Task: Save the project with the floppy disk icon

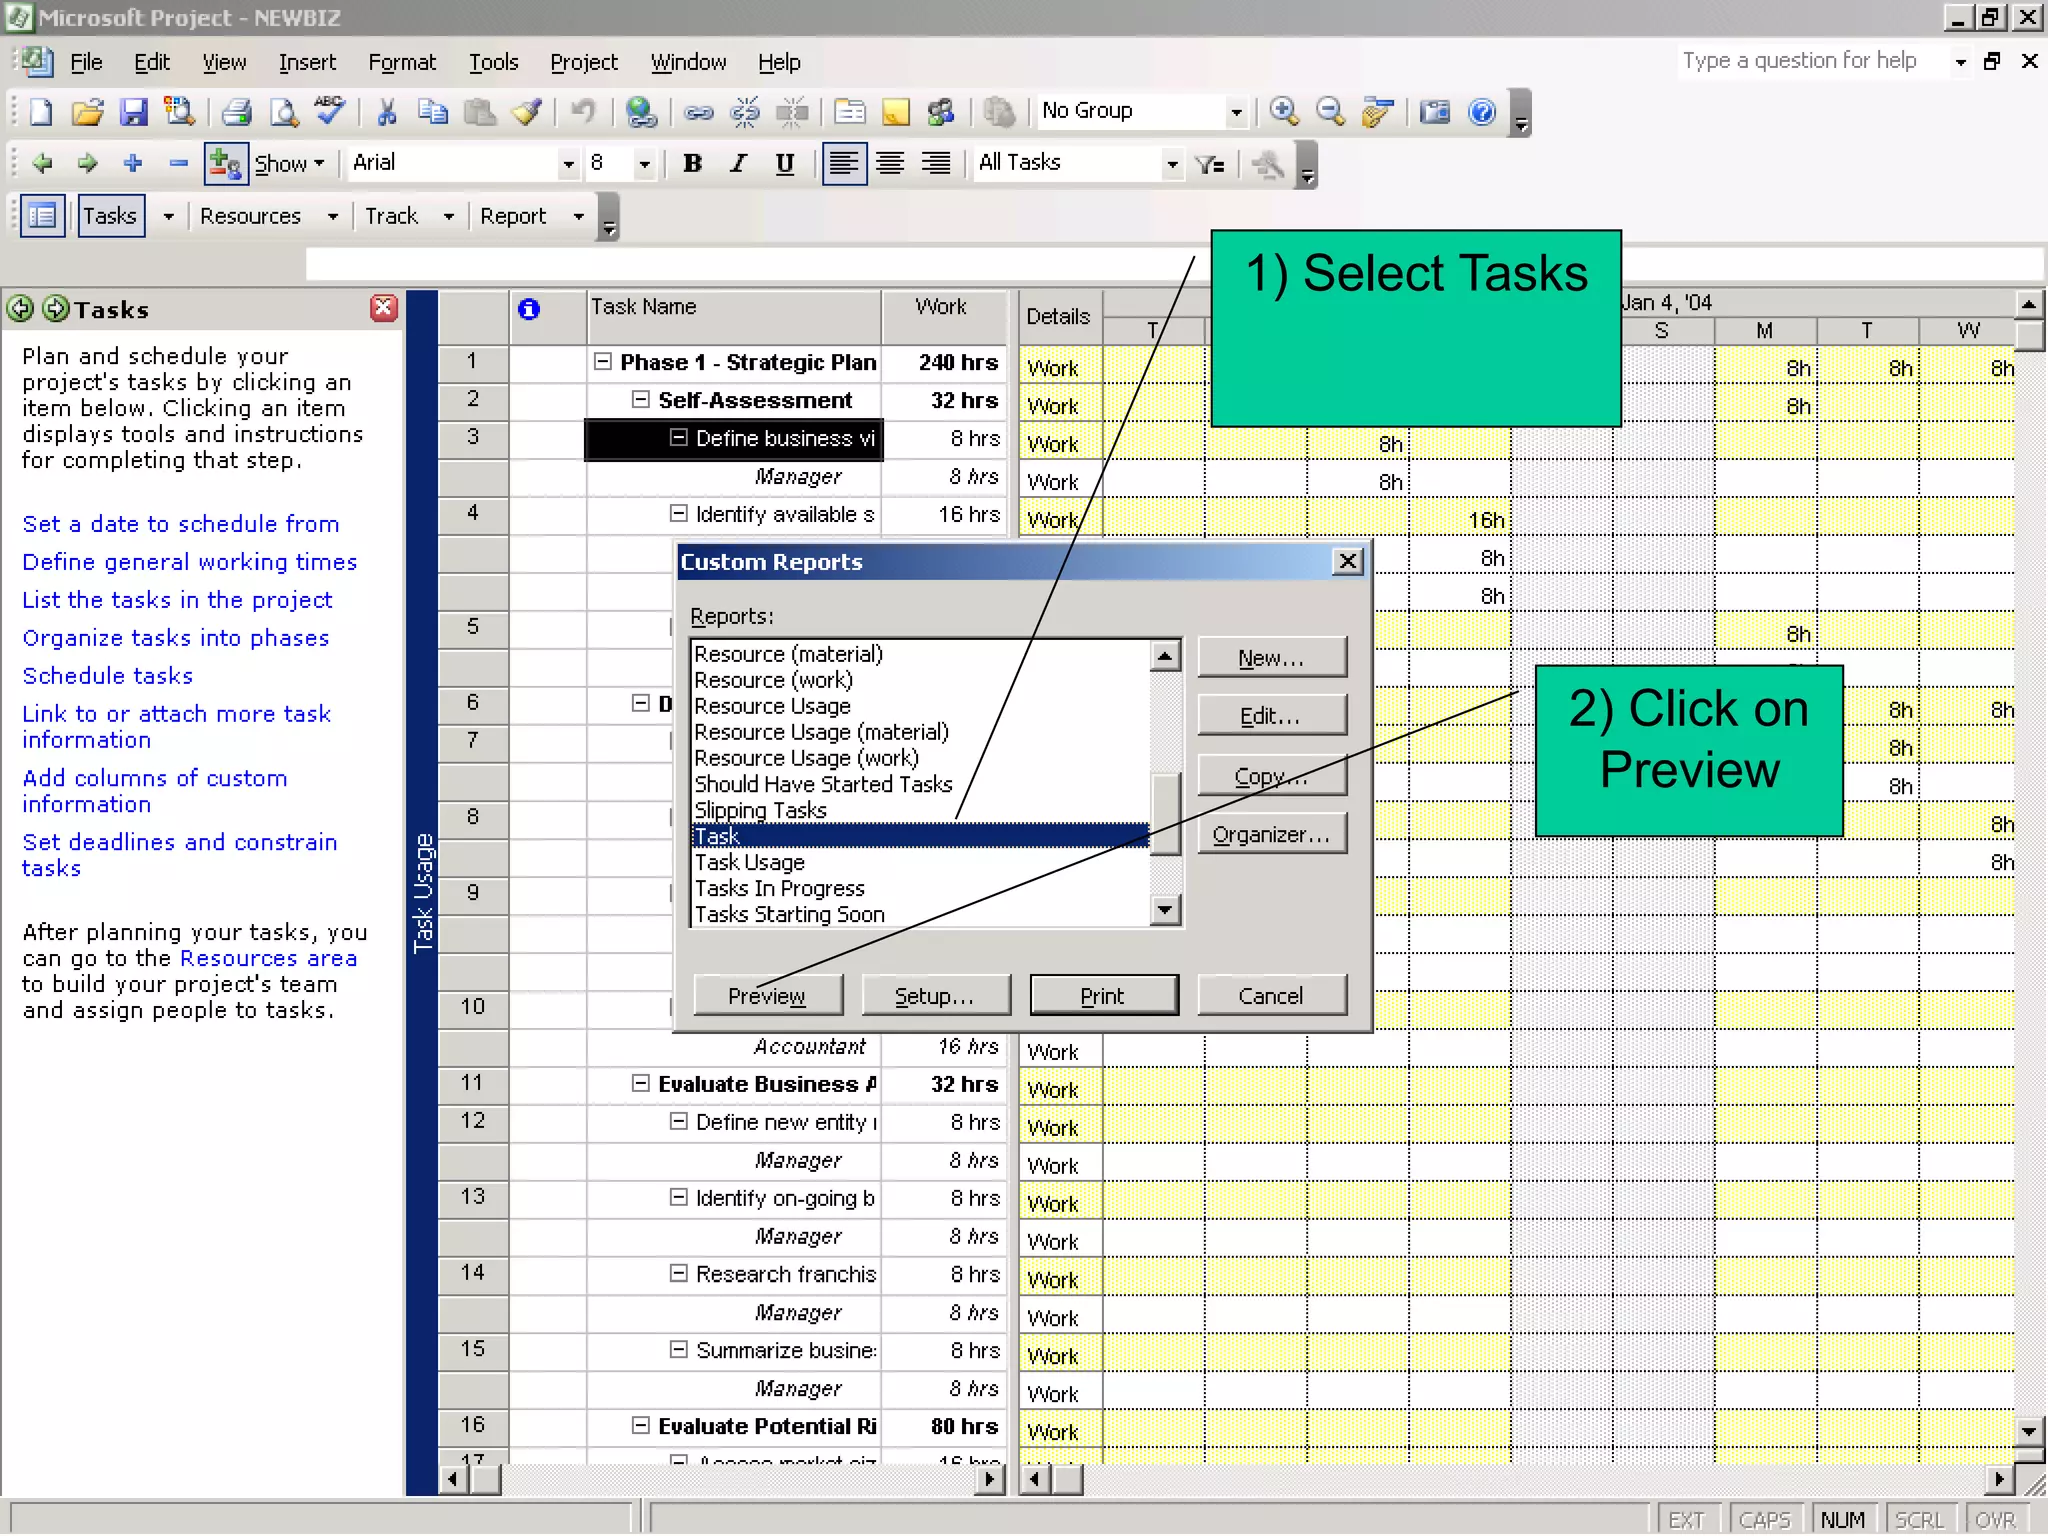Action: pyautogui.click(x=133, y=112)
